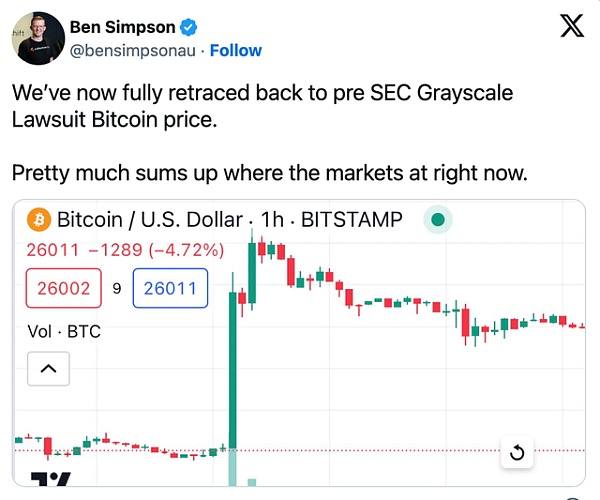Collapse the indicator legend with chevron

click(48, 370)
